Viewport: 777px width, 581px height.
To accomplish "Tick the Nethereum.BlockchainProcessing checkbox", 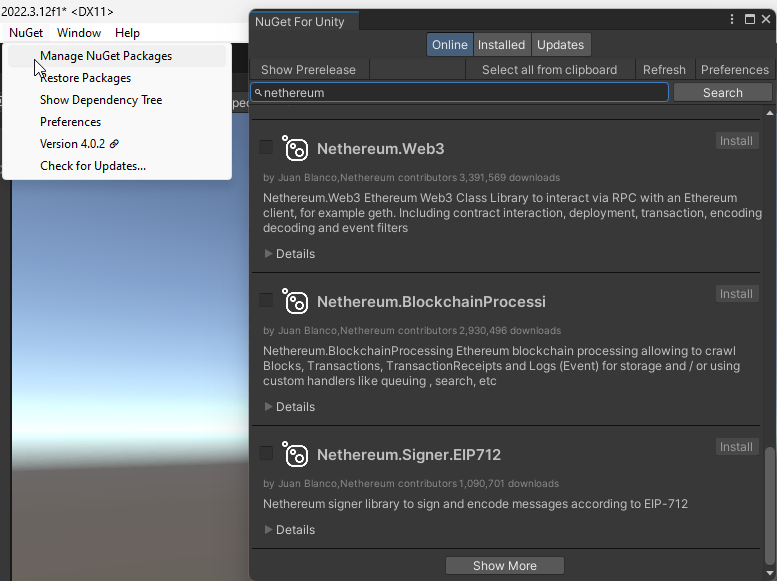I will tap(266, 300).
